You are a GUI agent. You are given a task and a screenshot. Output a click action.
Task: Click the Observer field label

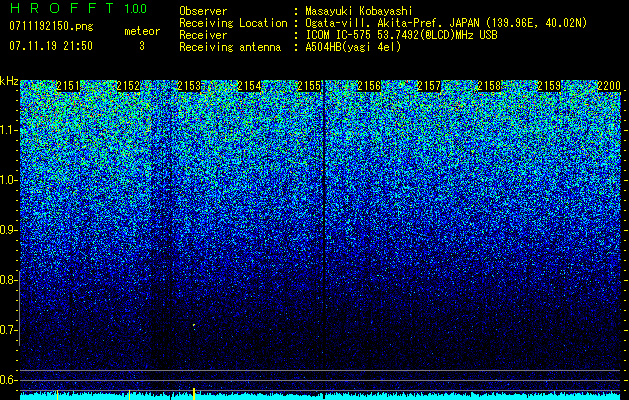click(x=203, y=11)
